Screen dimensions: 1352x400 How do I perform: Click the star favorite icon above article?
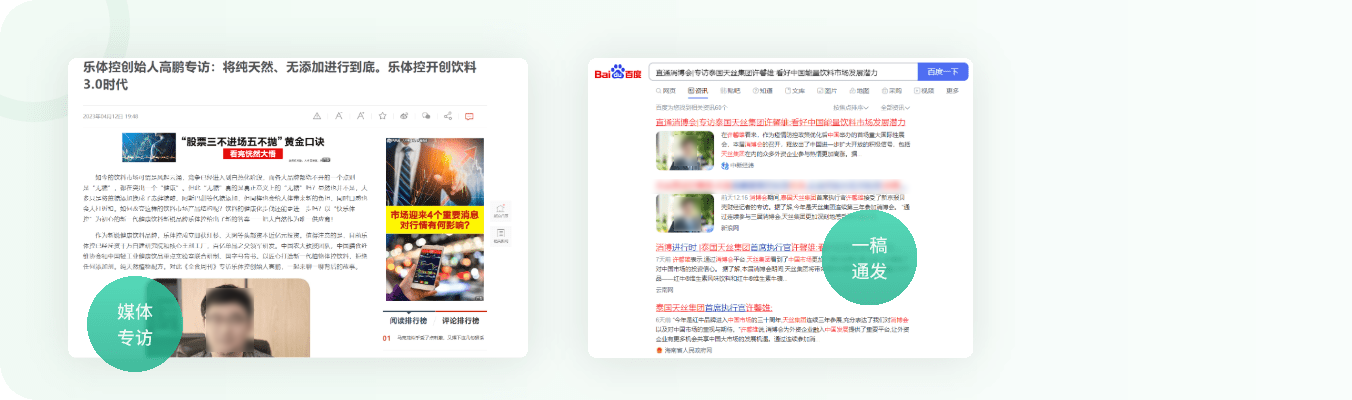coord(382,116)
